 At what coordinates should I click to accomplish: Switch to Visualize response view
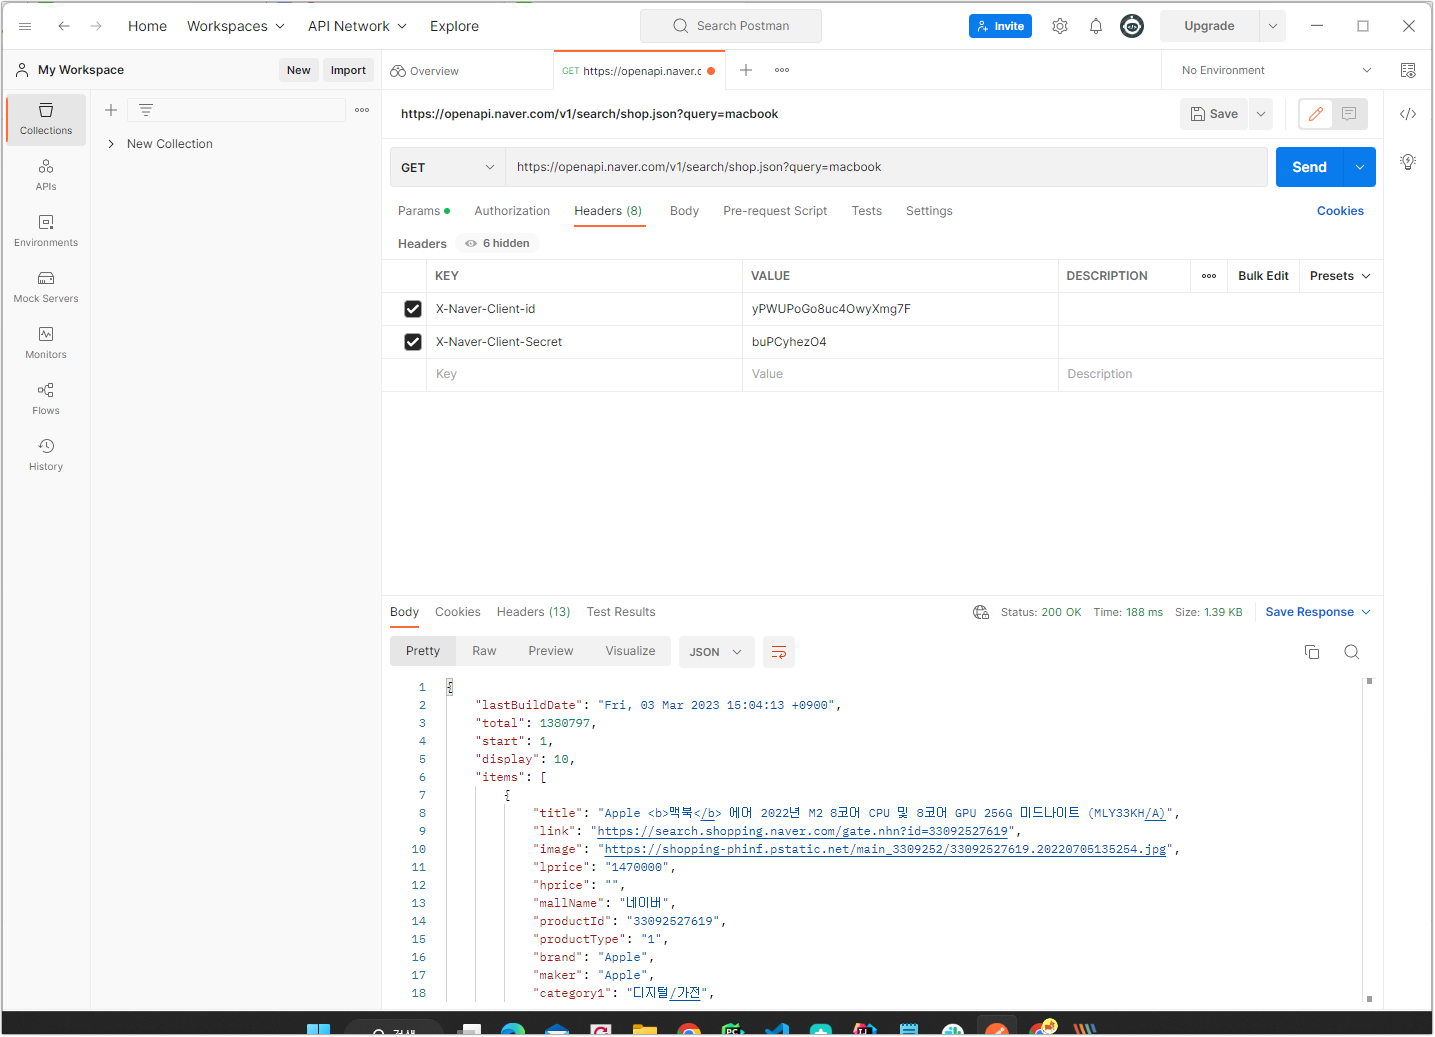click(x=630, y=651)
